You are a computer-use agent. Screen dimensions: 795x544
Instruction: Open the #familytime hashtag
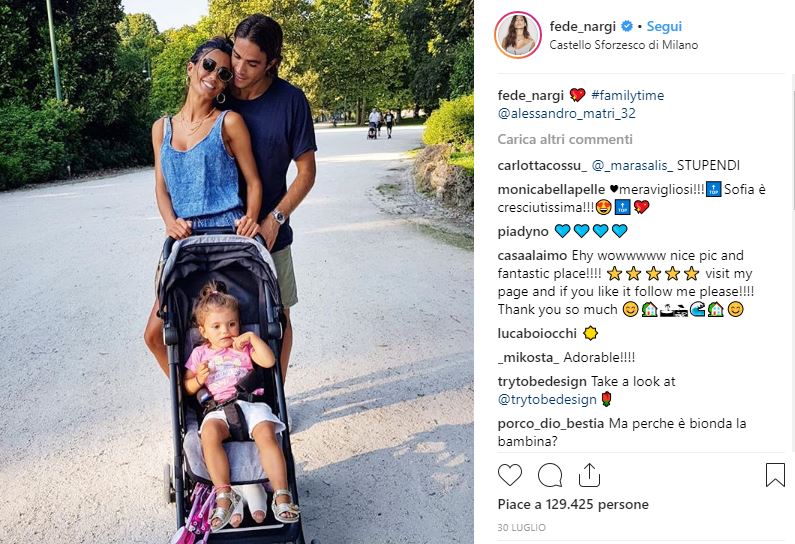[x=627, y=95]
